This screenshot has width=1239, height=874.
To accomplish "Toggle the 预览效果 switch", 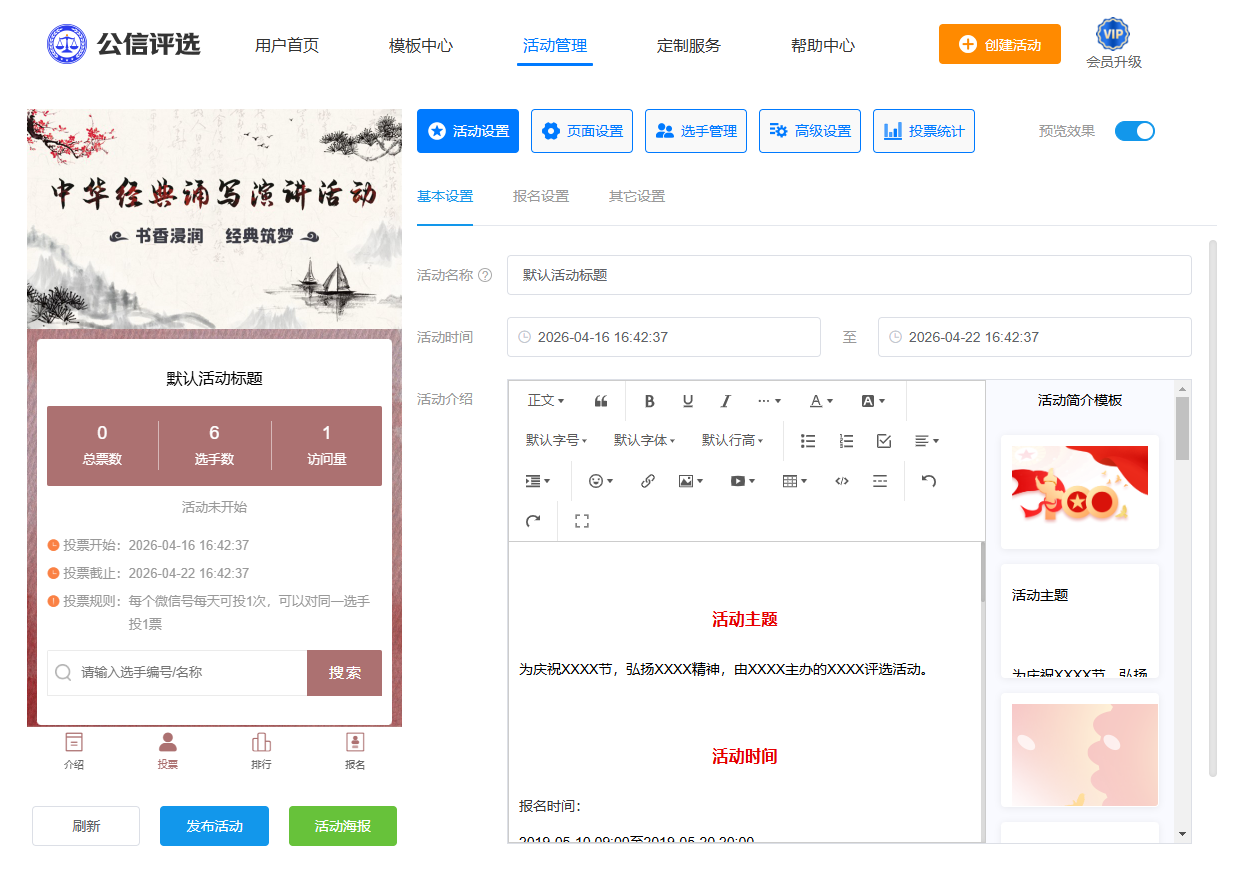I will 1135,131.
